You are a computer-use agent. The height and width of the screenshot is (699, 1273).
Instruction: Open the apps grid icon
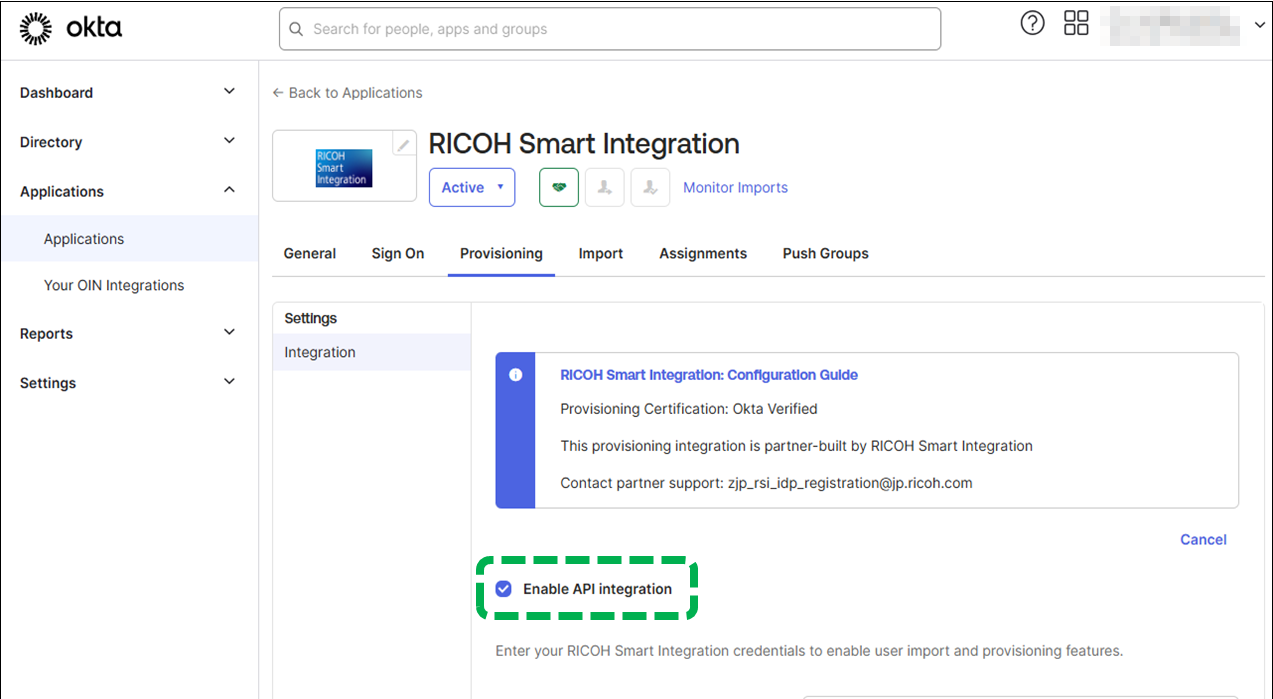point(1076,24)
